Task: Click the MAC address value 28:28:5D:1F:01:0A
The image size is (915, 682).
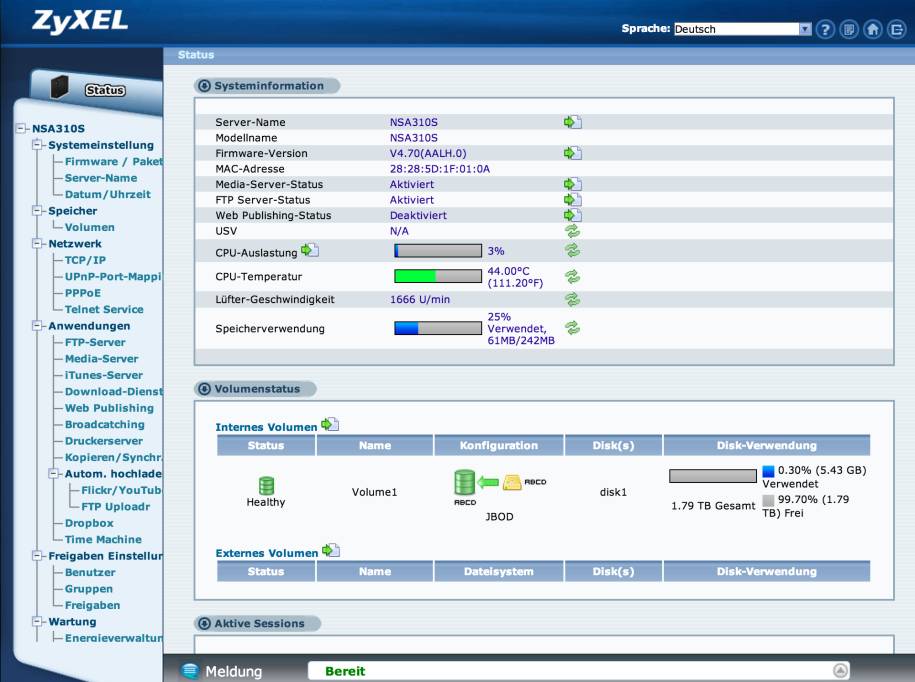Action: pos(440,169)
